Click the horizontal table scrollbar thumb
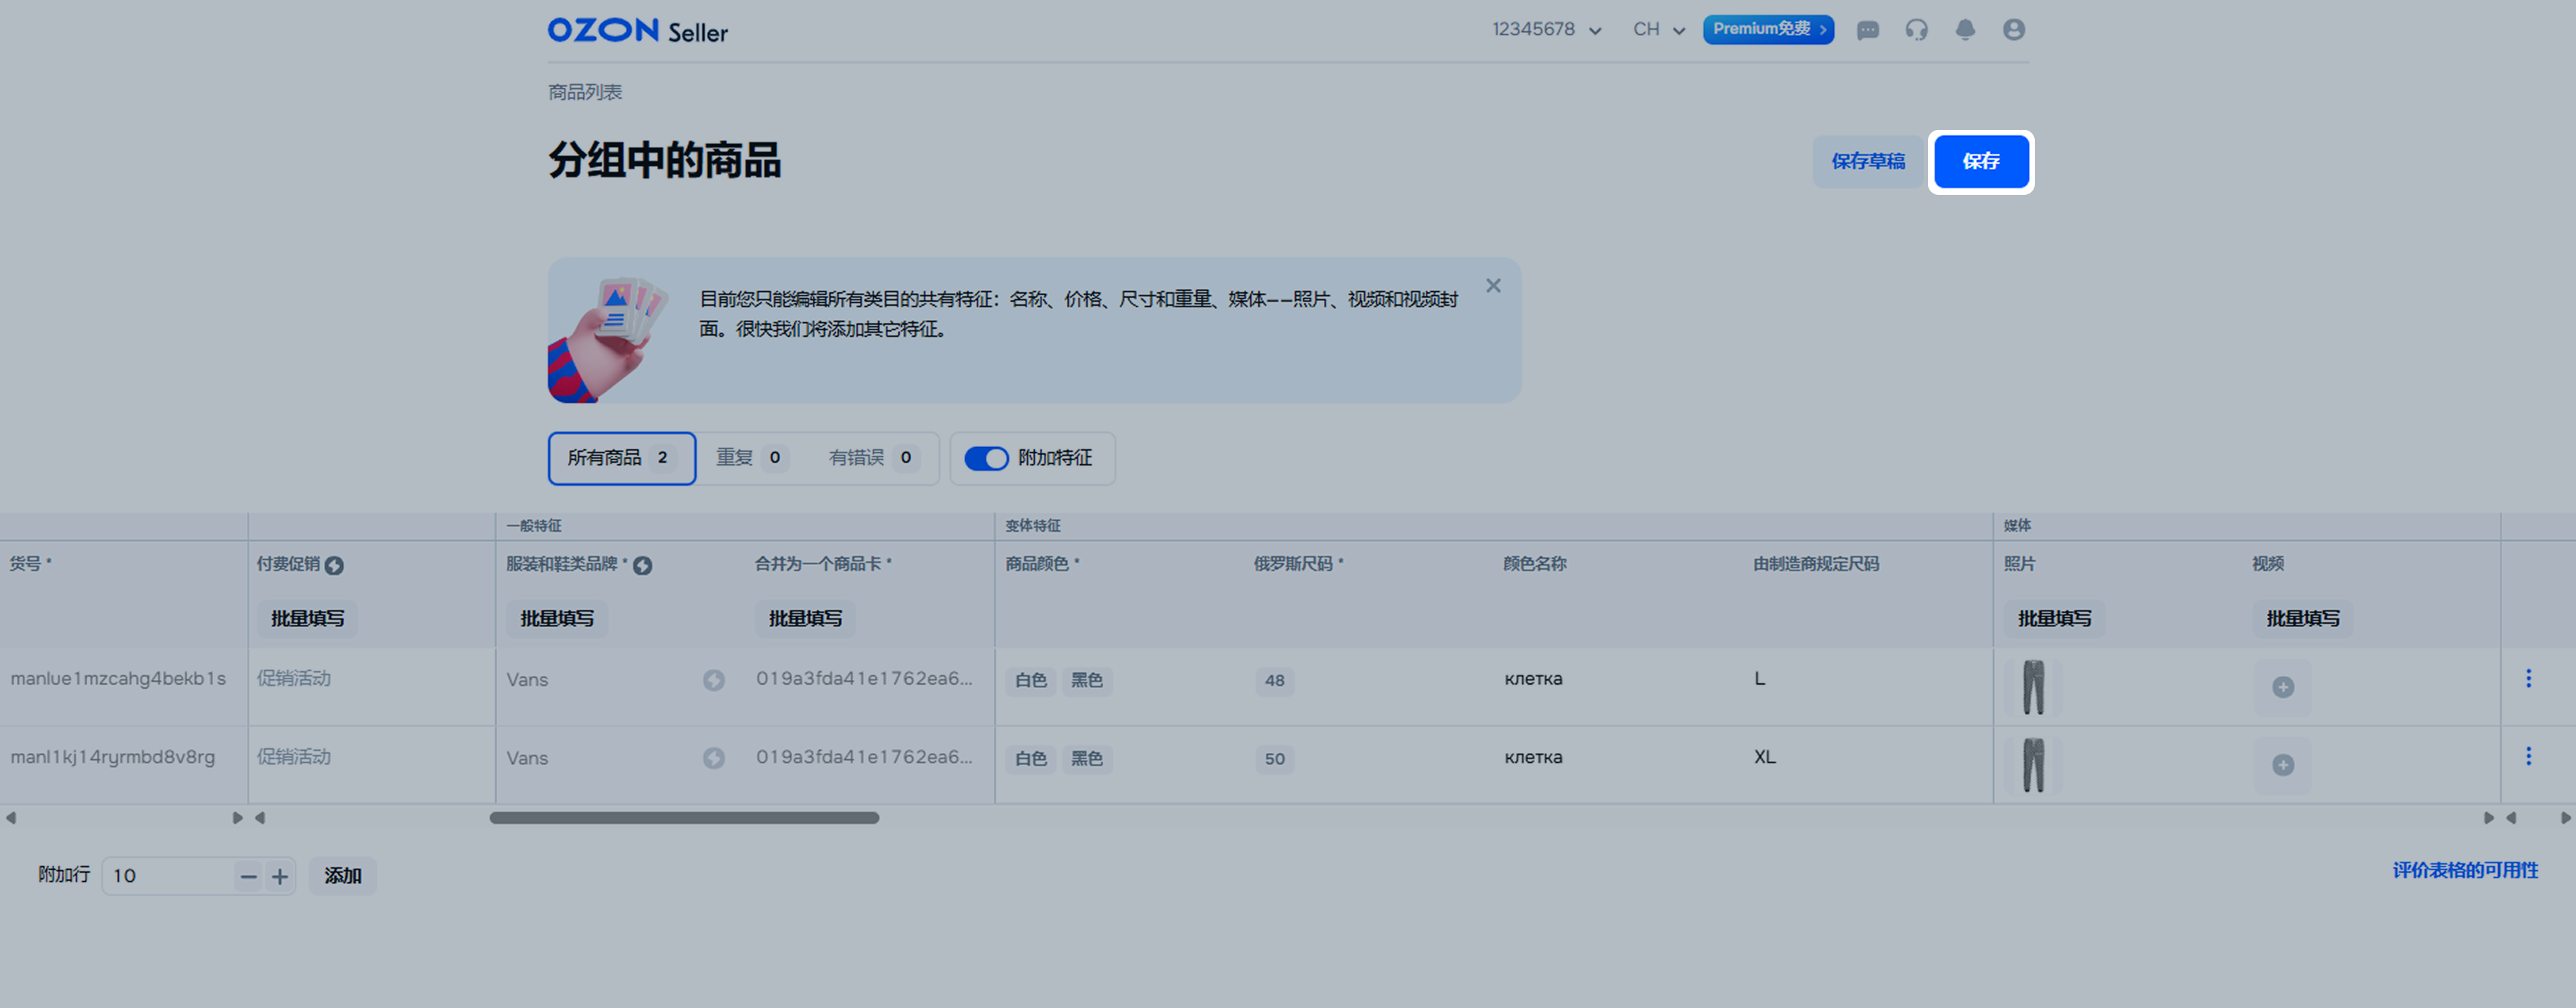The width and height of the screenshot is (2576, 1008). coord(684,818)
